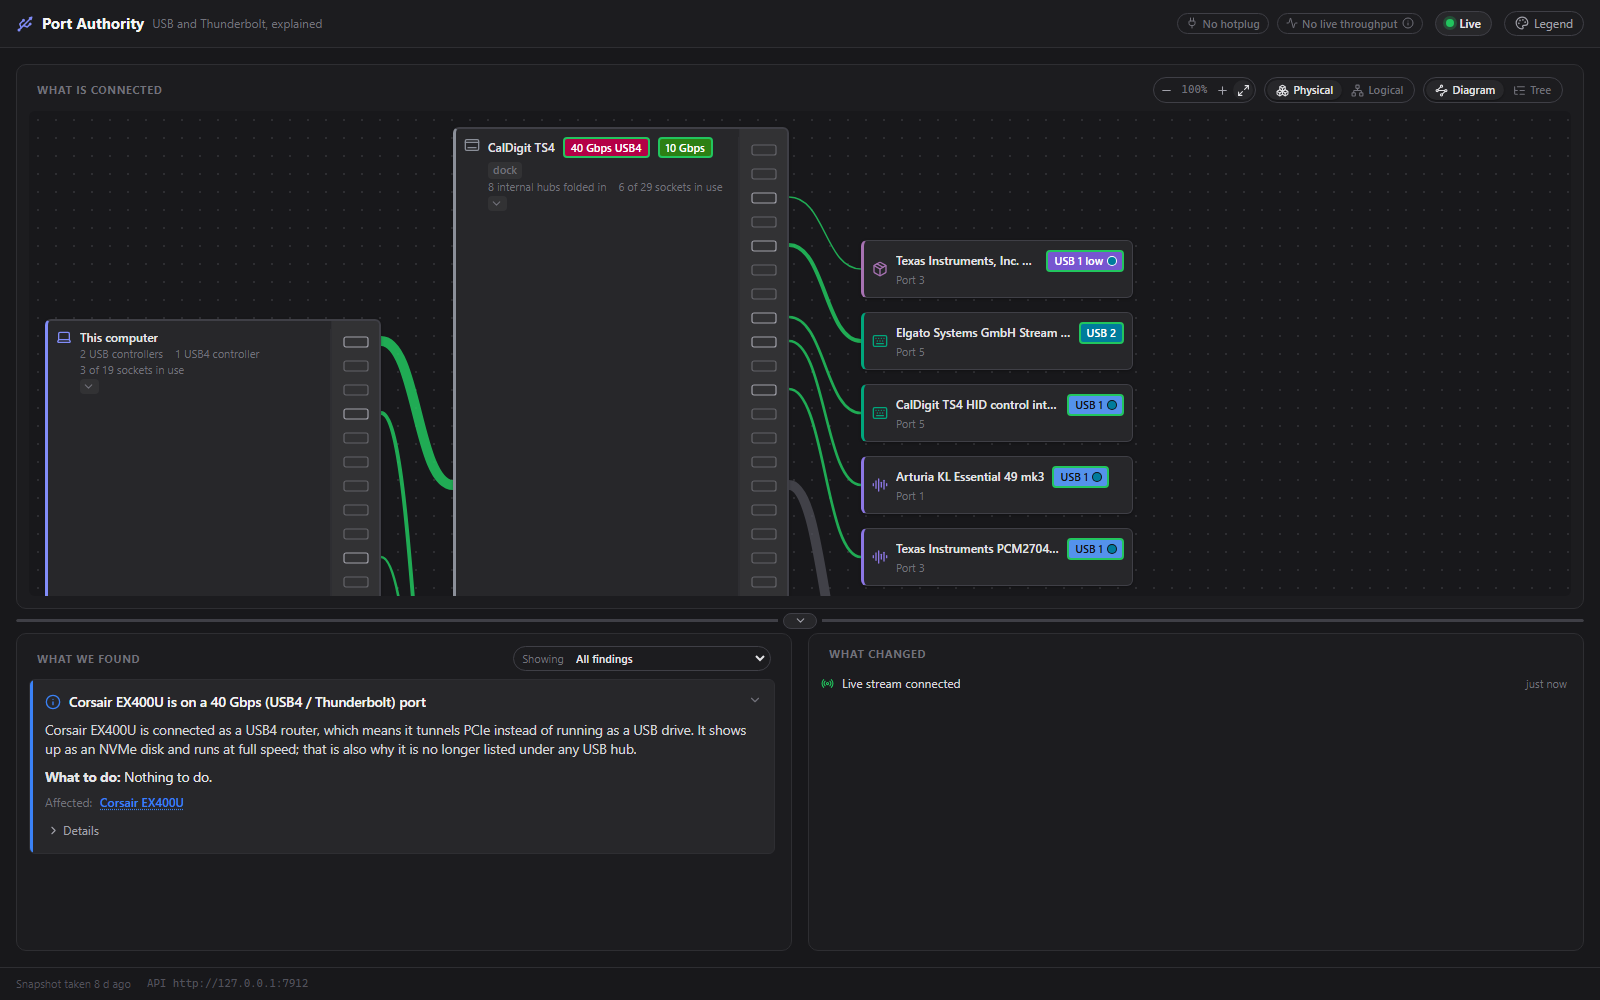Click the '6 of 29 sockets in use' text
This screenshot has width=1600, height=1000.
point(670,188)
